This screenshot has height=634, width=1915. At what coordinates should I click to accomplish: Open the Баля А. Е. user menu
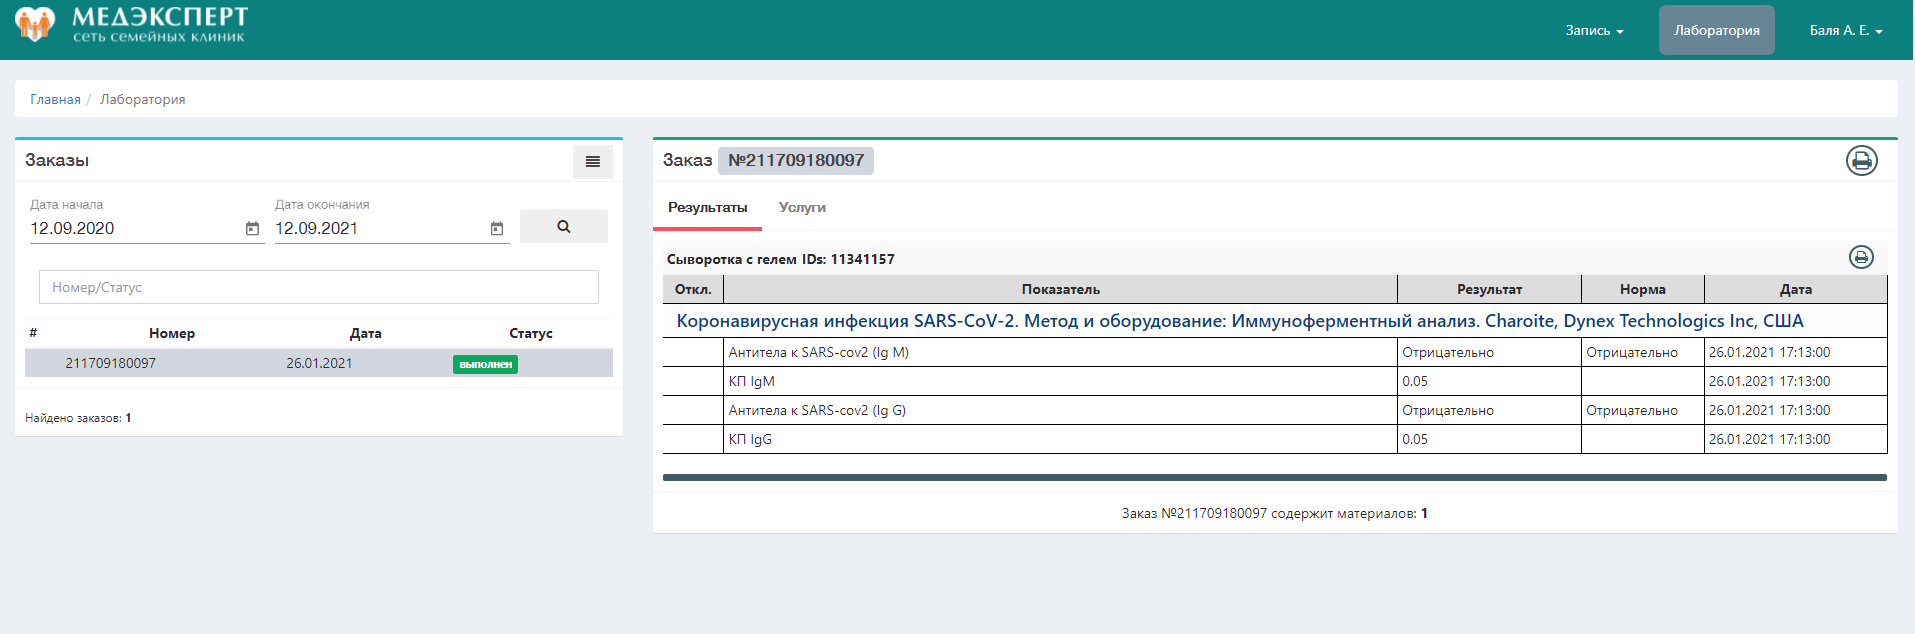[x=1845, y=31]
